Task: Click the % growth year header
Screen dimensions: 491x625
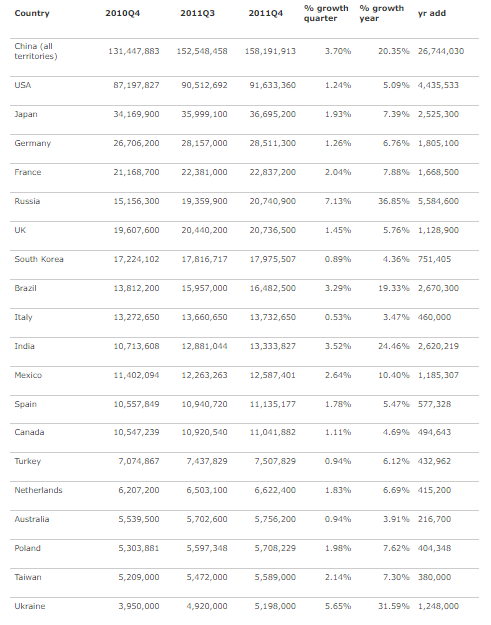Action: tap(381, 13)
